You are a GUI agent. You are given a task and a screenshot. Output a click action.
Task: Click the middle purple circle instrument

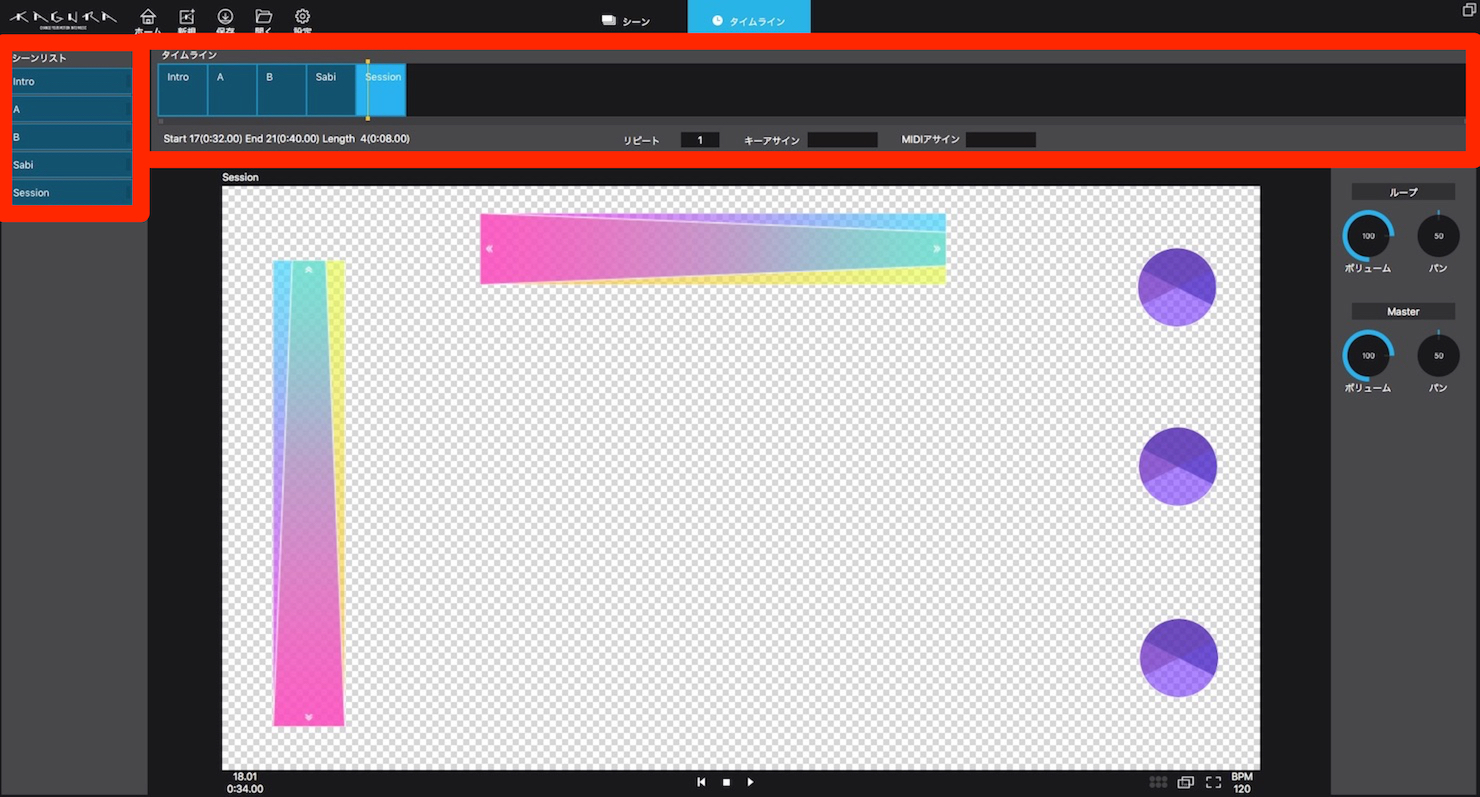[1178, 466]
